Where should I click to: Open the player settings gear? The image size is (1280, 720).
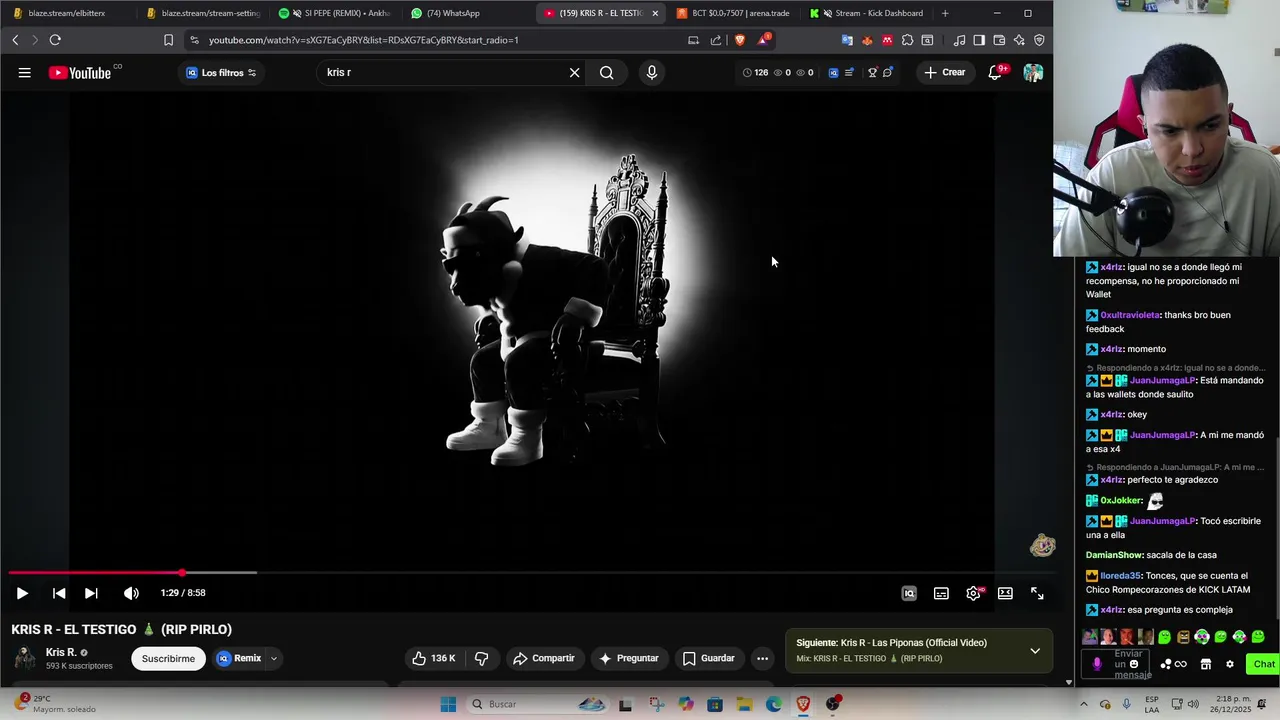(x=973, y=593)
